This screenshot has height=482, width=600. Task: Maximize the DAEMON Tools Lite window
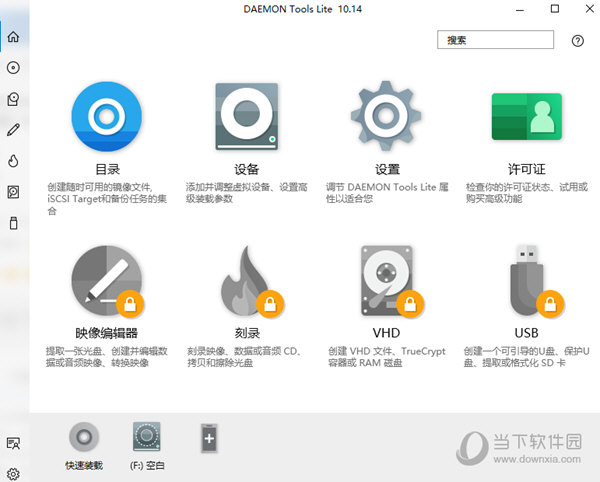555,8
